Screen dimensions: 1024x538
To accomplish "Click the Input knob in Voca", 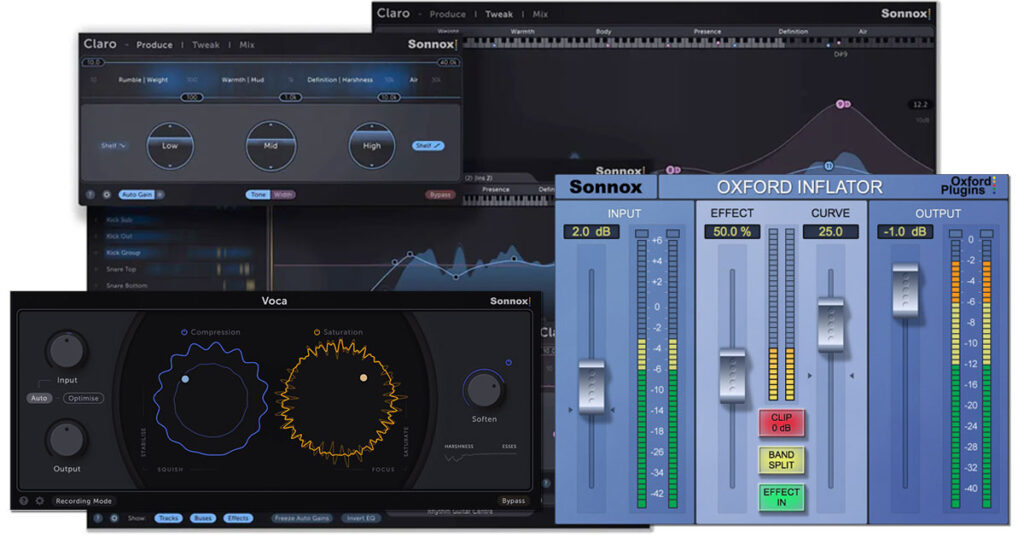I will (66, 351).
